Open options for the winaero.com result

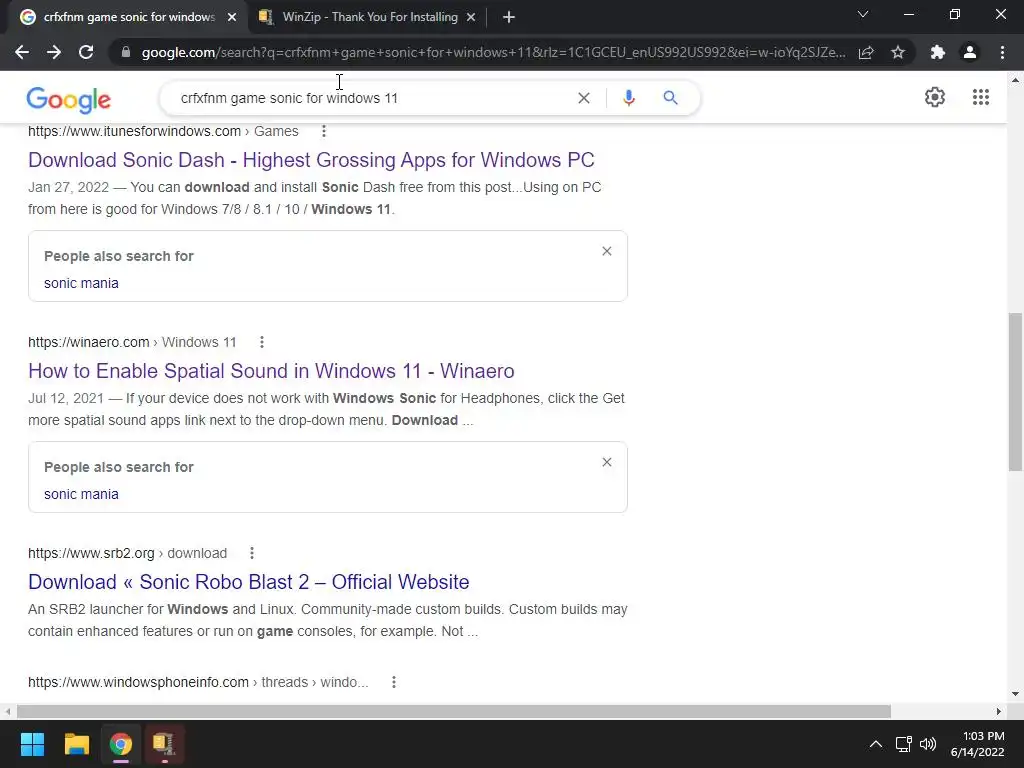(x=262, y=342)
